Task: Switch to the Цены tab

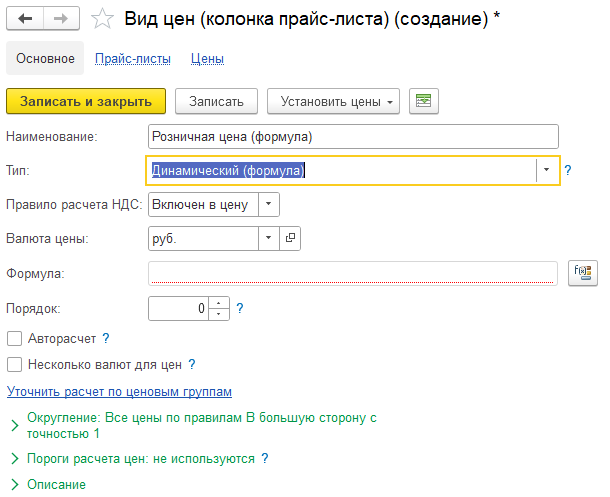Action: 206,59
